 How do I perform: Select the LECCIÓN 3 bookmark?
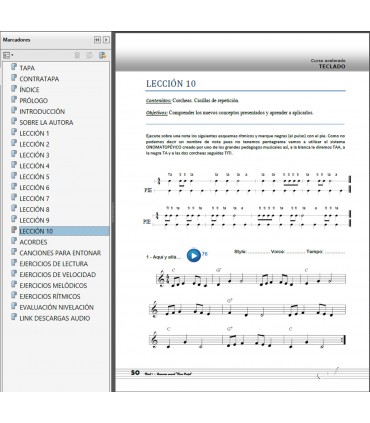pos(34,155)
